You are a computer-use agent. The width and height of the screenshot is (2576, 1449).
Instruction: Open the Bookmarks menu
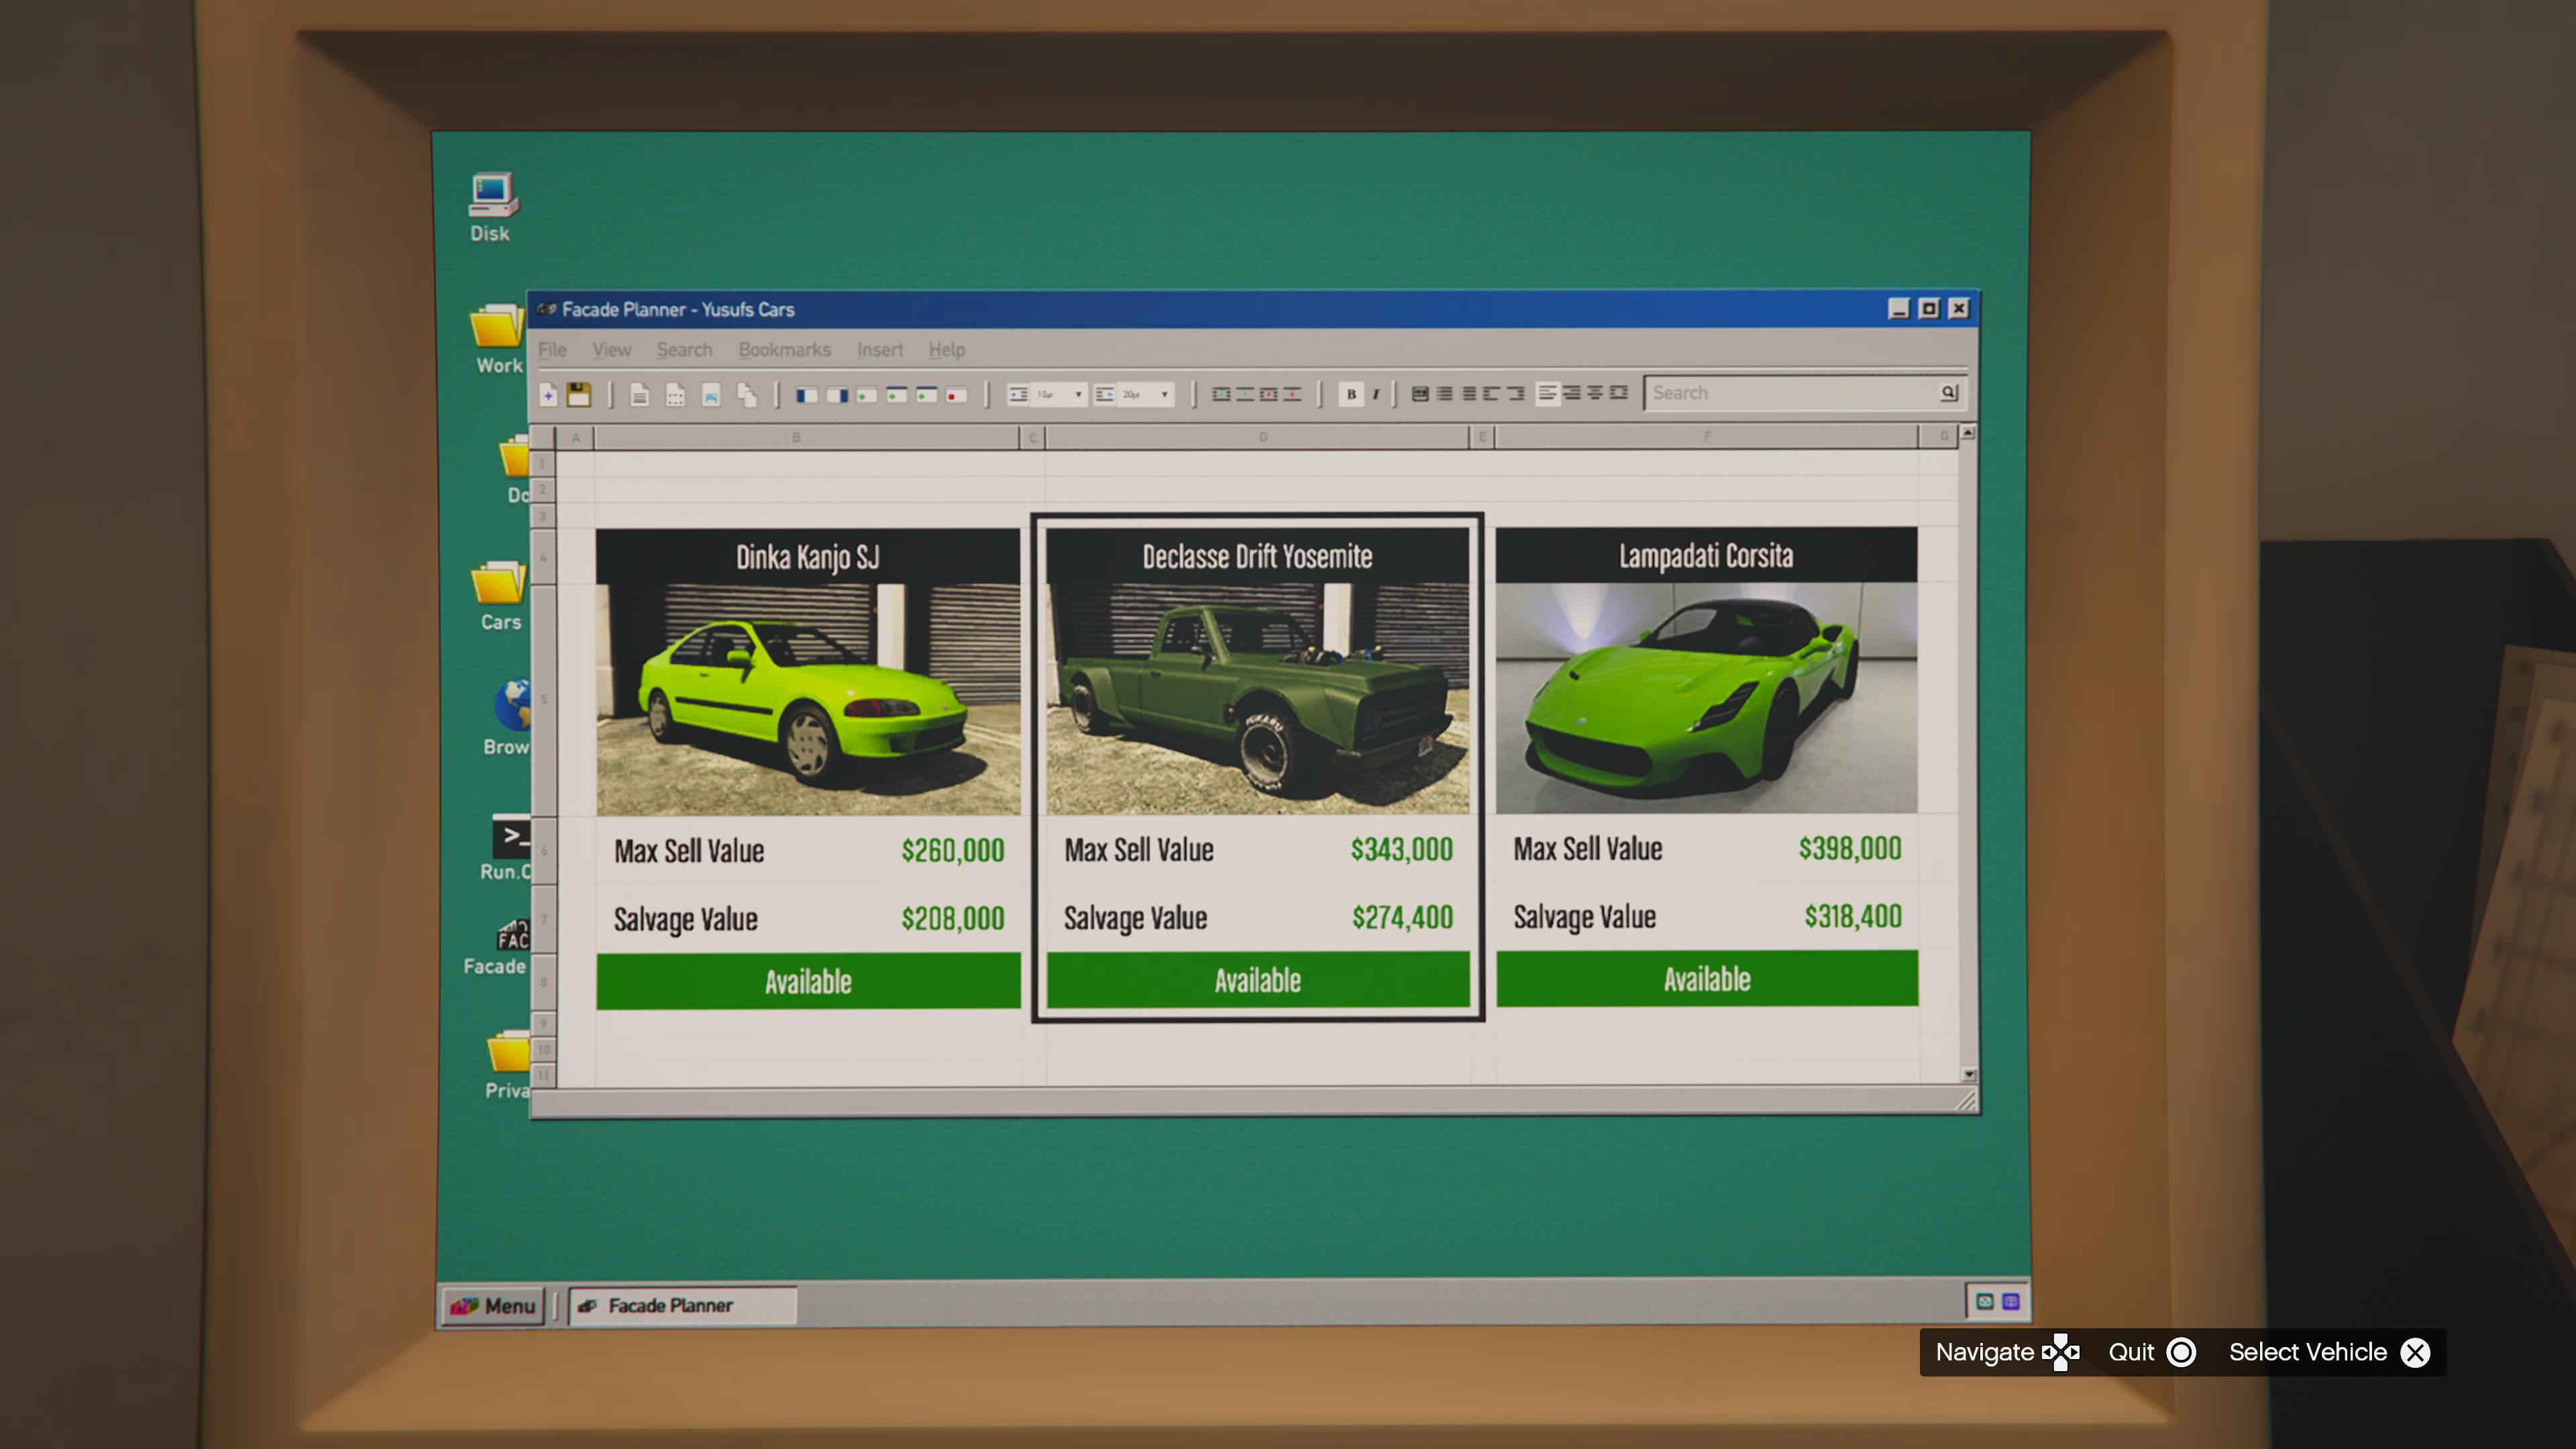[784, 350]
